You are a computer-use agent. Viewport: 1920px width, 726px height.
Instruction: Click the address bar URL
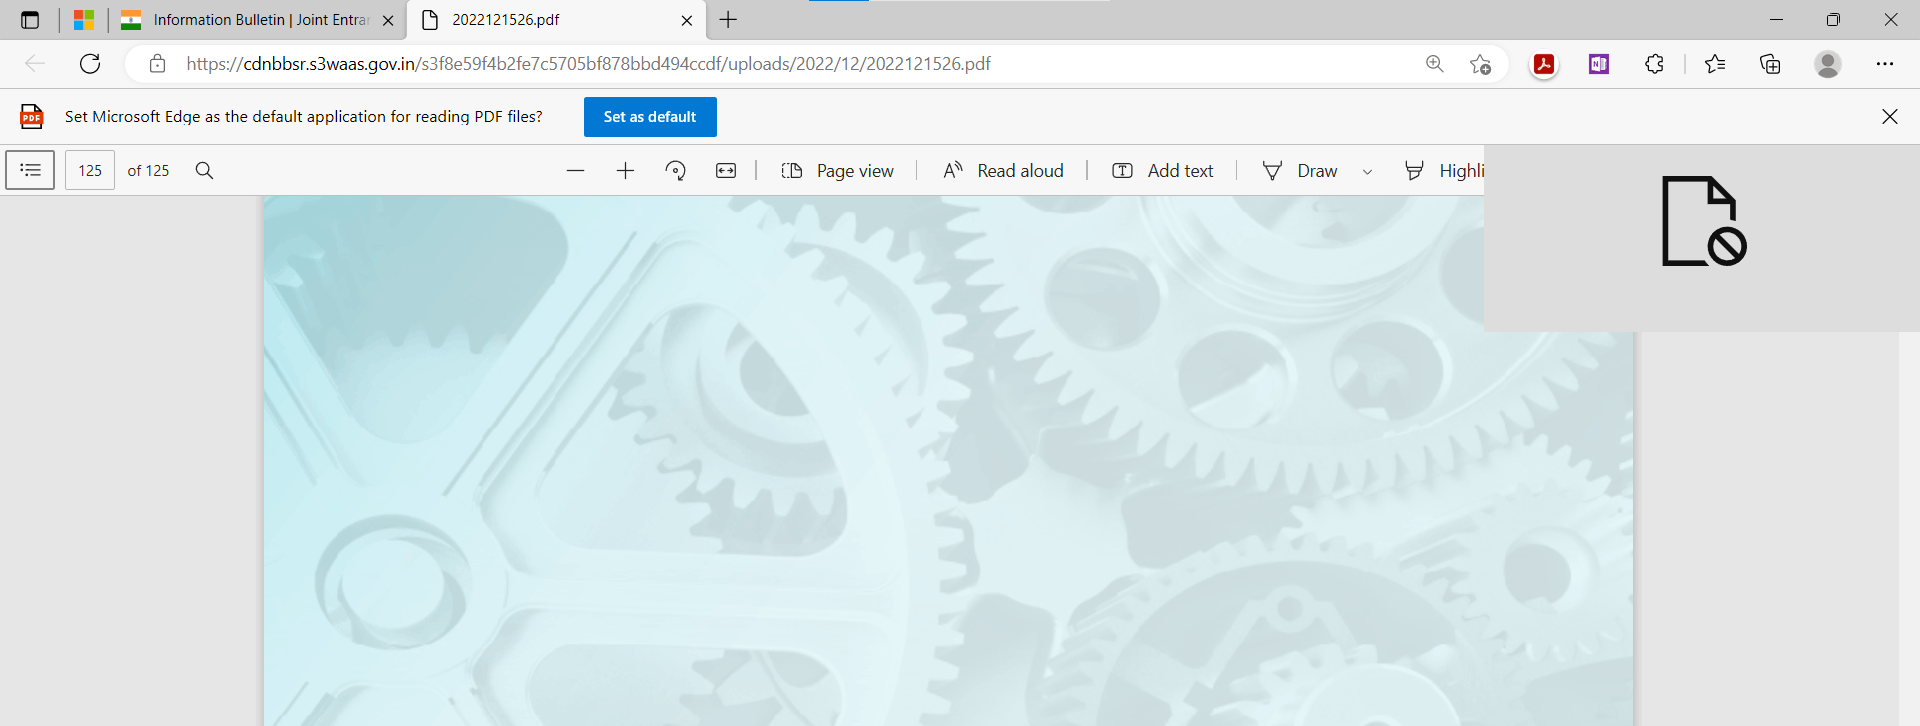coord(588,64)
